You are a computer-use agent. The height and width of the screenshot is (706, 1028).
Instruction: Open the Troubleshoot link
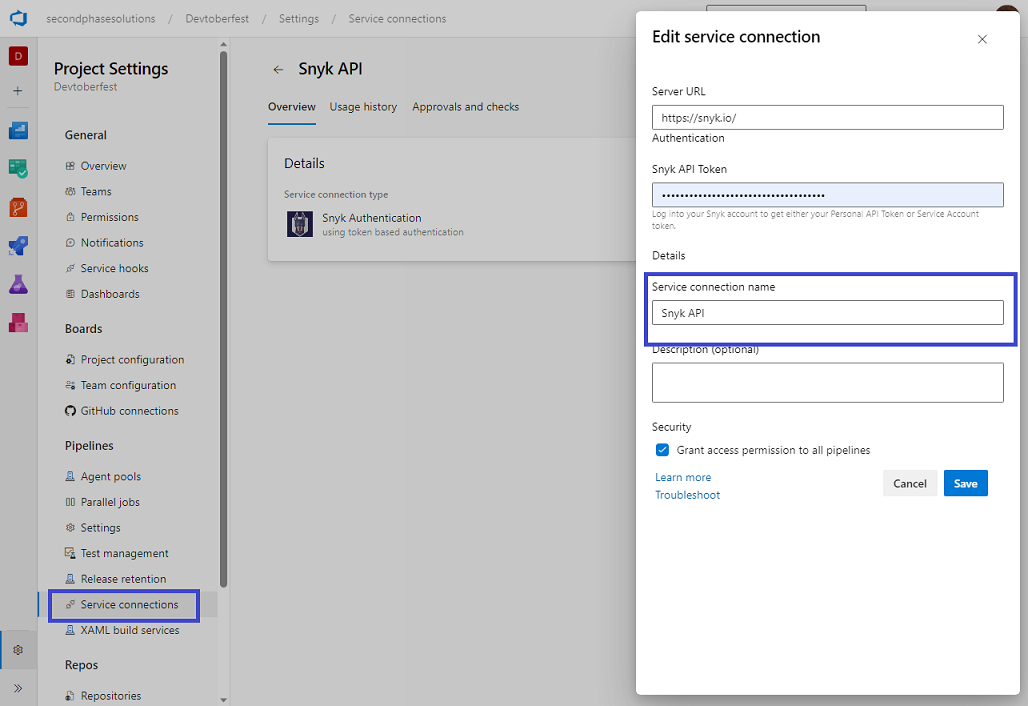[687, 495]
